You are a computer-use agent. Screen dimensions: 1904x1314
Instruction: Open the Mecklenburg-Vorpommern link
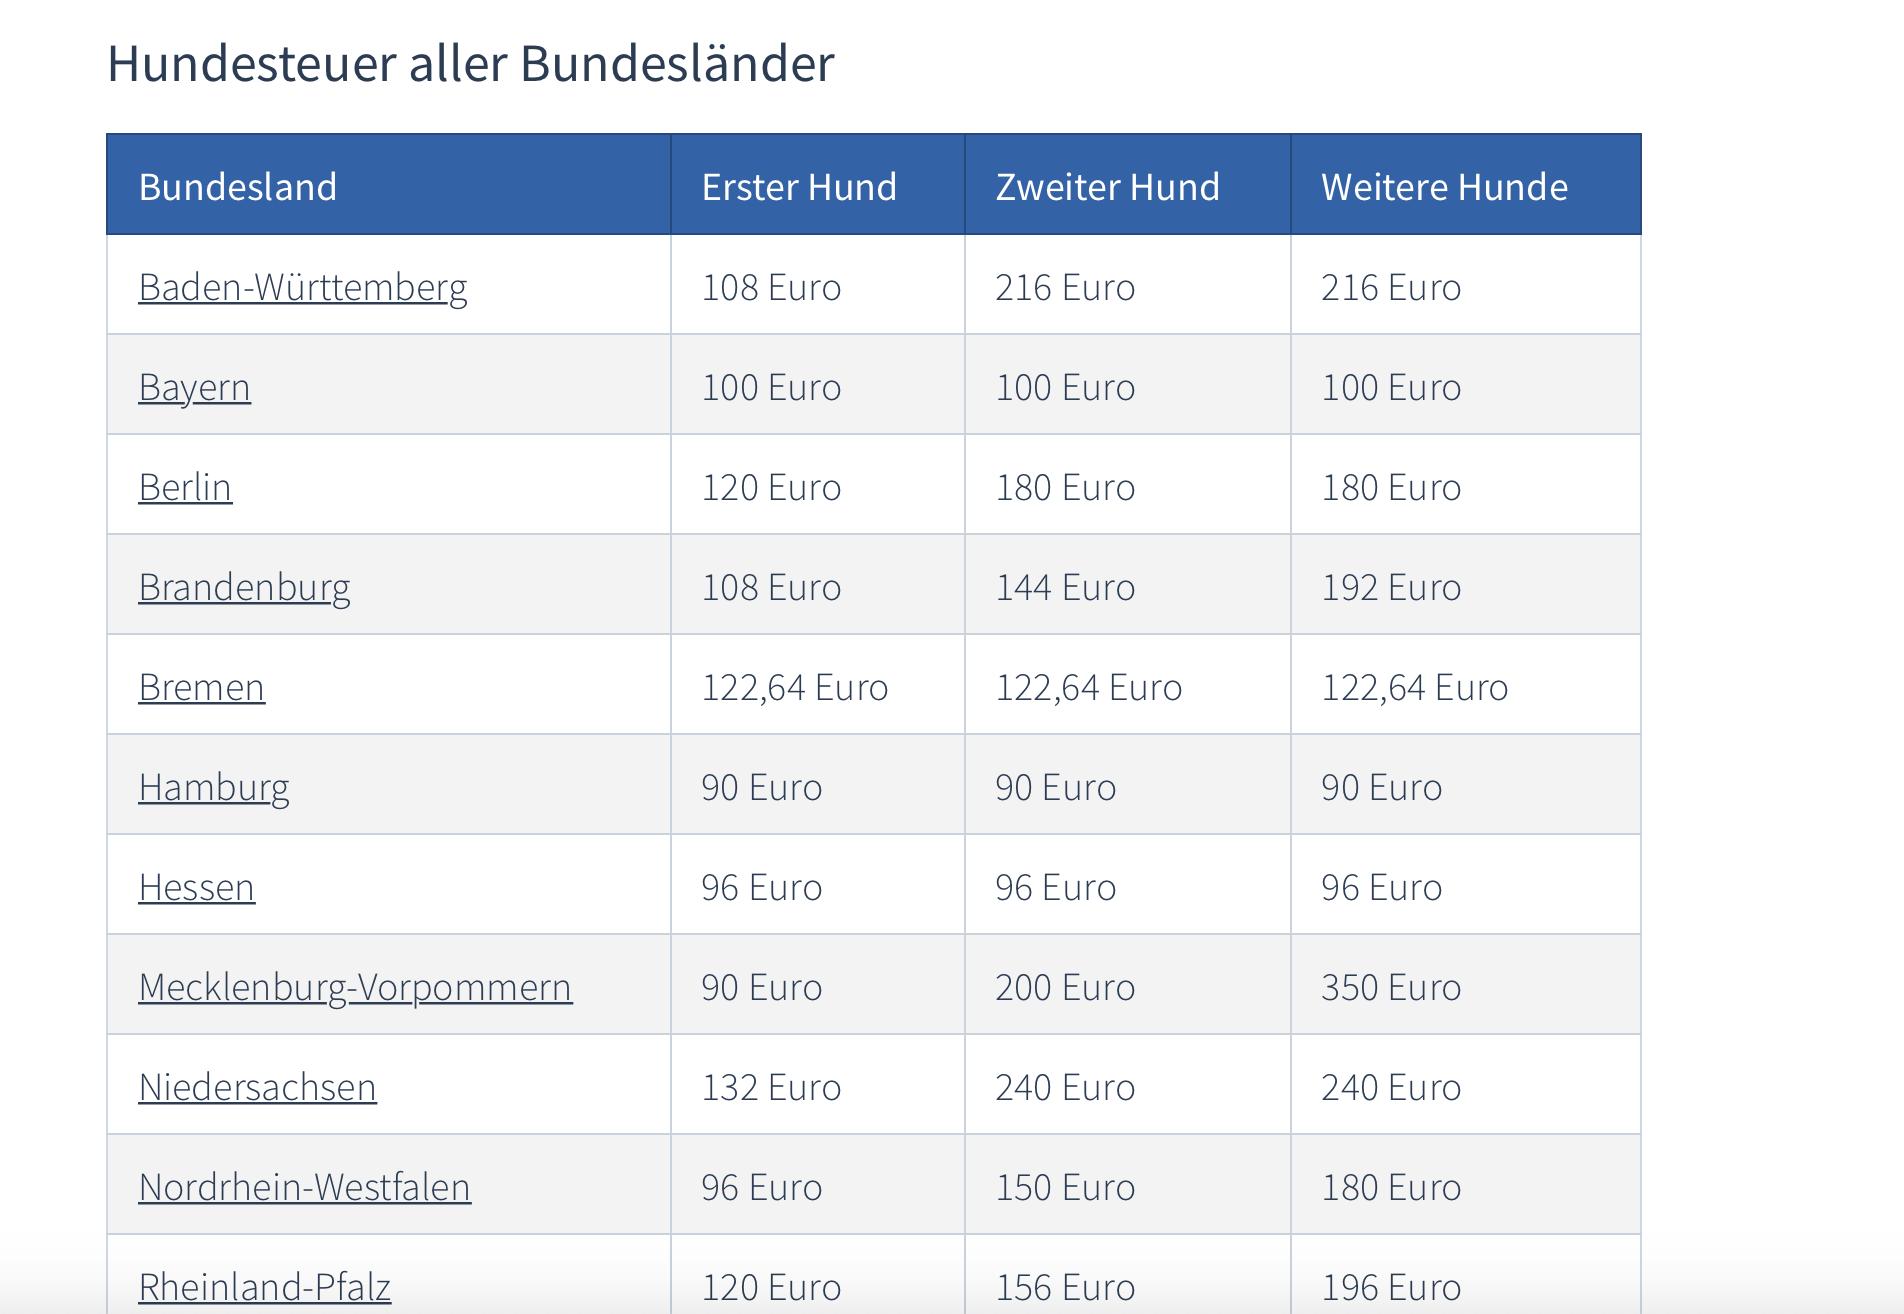pos(355,987)
